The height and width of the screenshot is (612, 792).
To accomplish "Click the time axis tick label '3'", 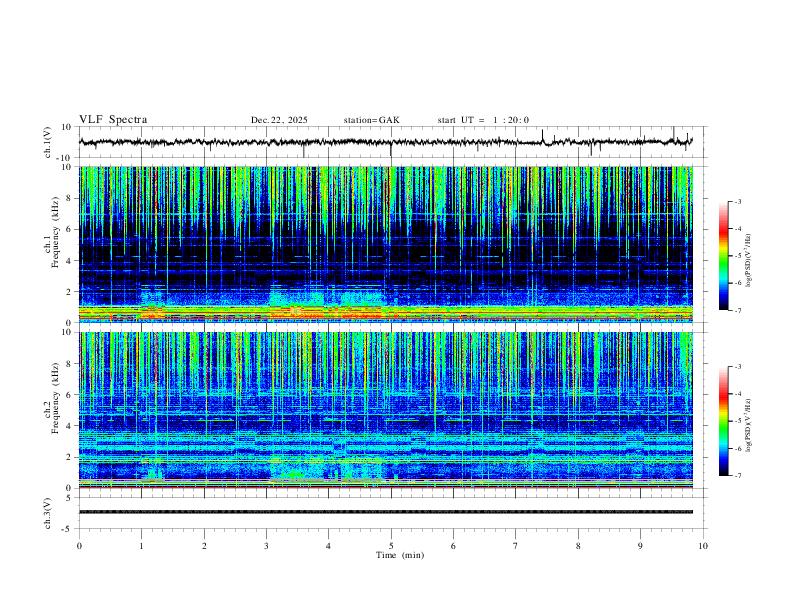I will [x=266, y=546].
